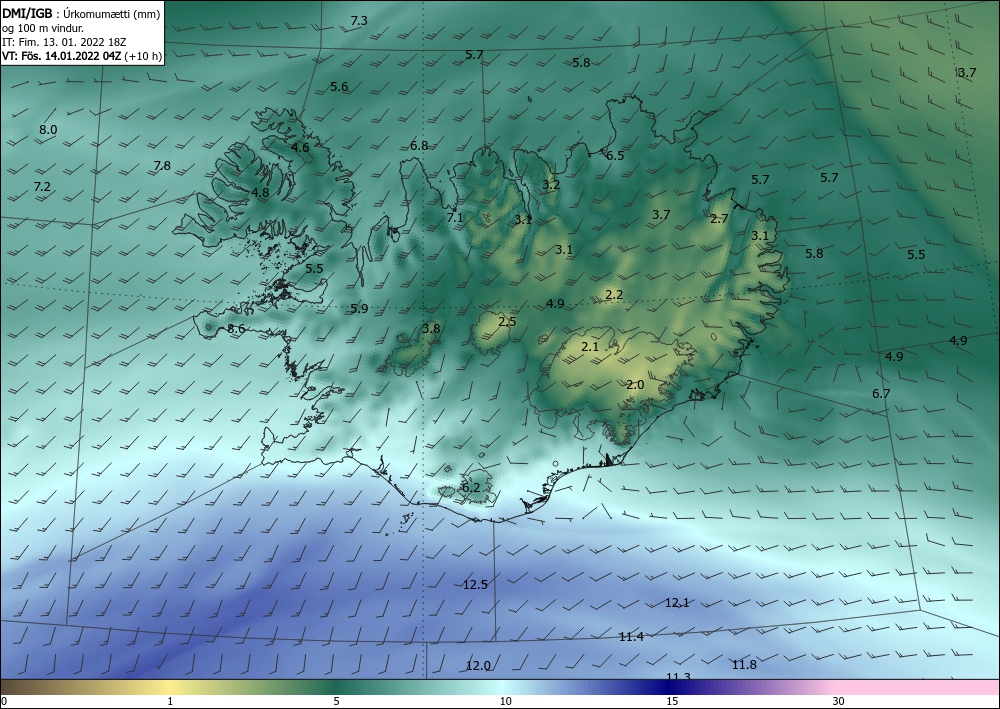The height and width of the screenshot is (709, 1000).
Task: Click the '(+10 h)' forecast offset text
Action: [143, 56]
